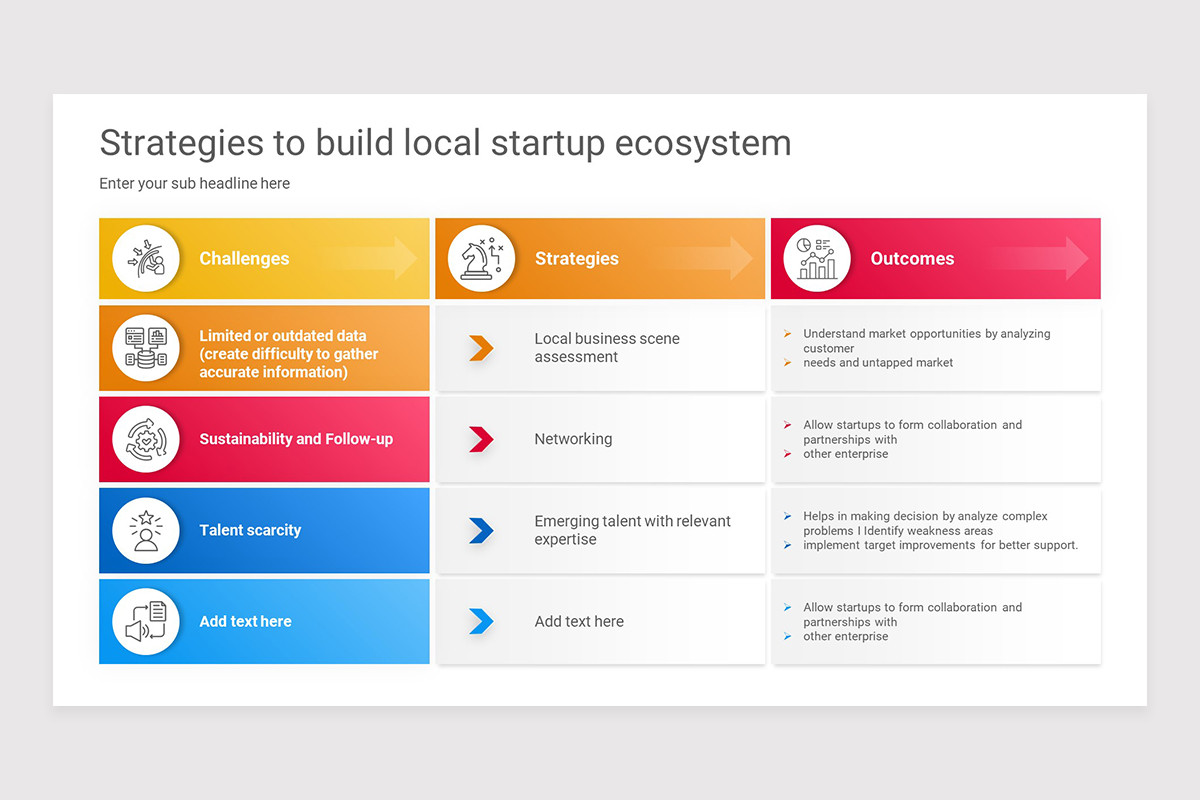Select the needs and untapped market bullet
This screenshot has height=800, width=1200.
pyautogui.click(x=878, y=363)
